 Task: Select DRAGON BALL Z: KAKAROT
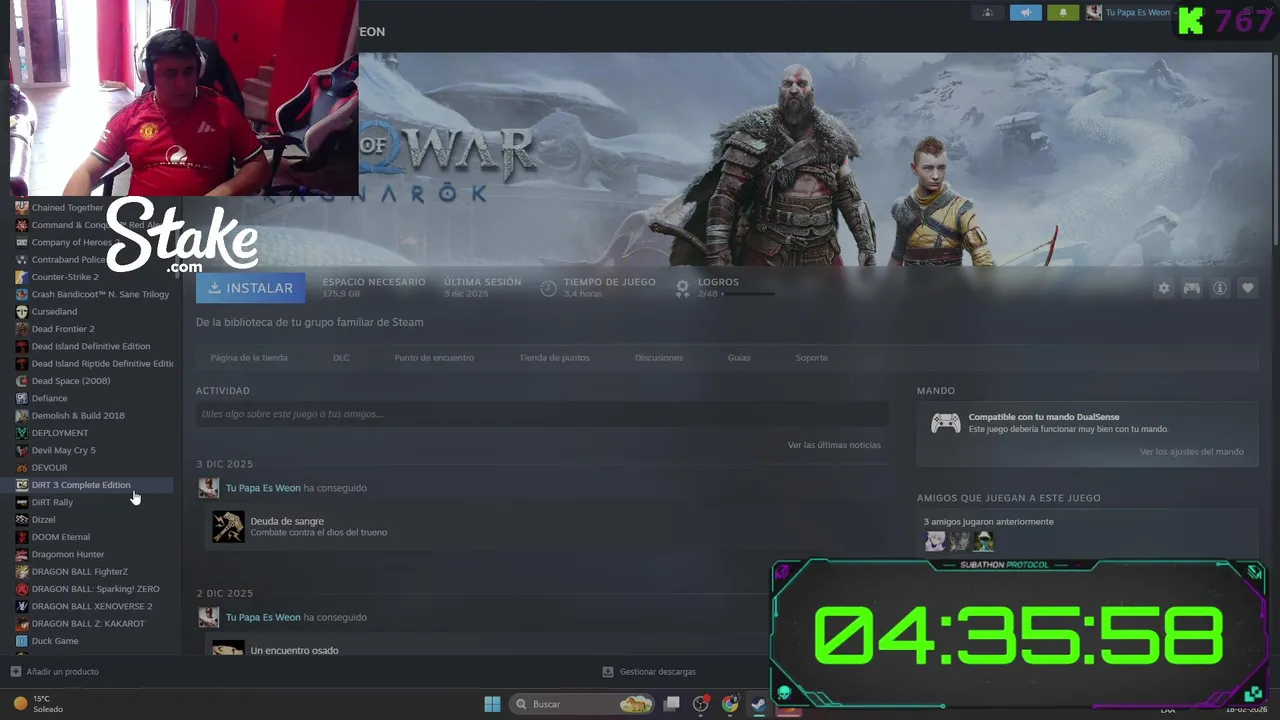(90, 624)
